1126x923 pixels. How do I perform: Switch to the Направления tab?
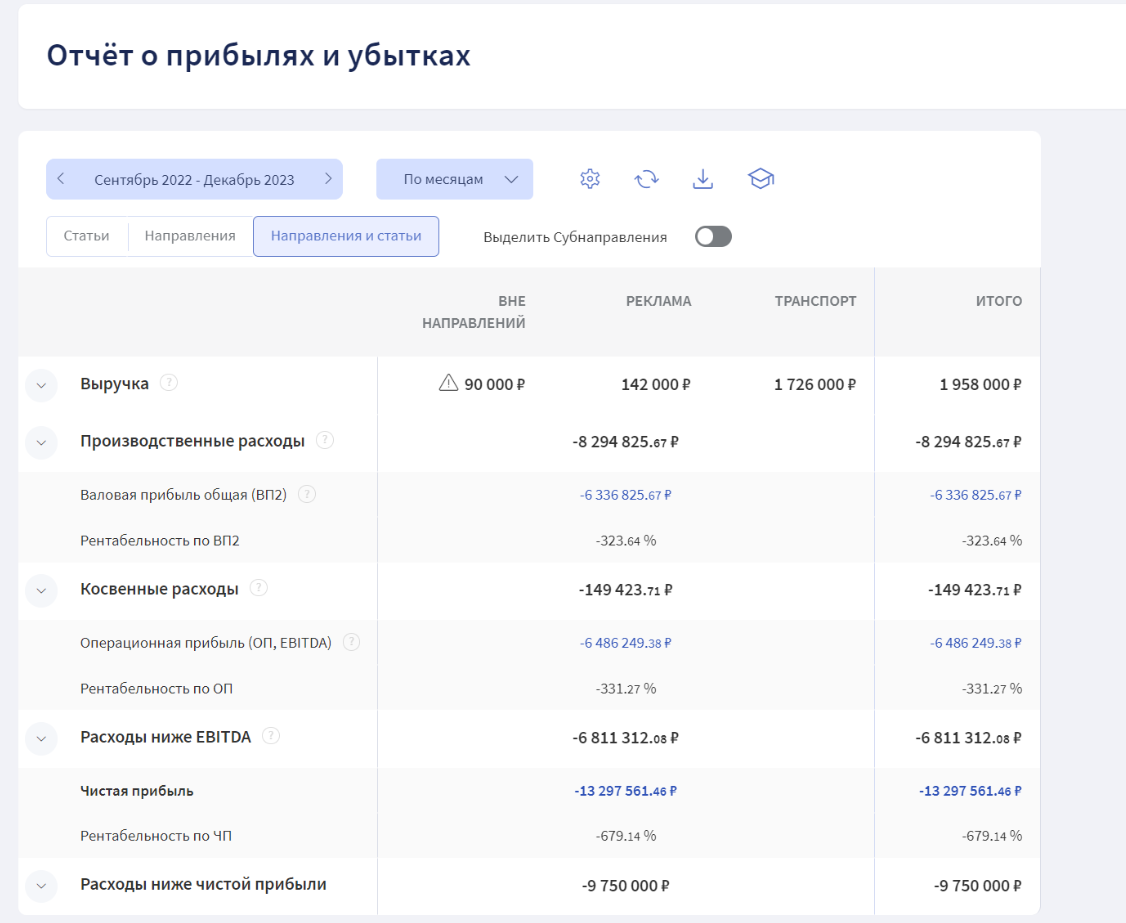coord(190,237)
